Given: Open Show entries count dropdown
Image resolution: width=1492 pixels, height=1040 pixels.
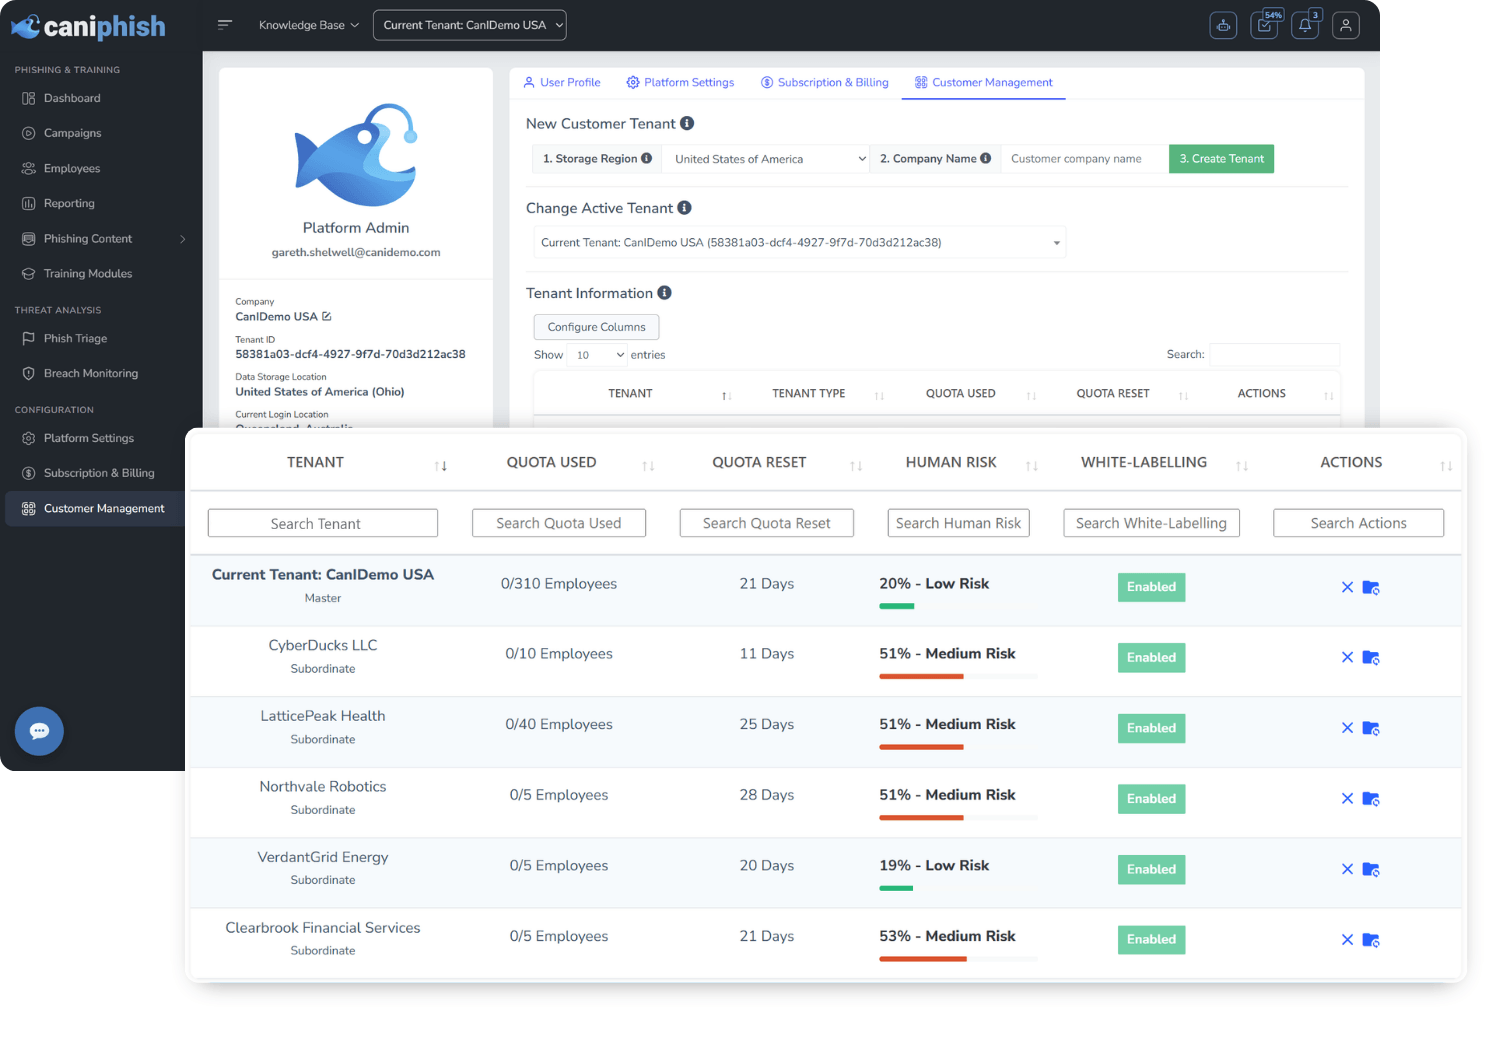Looking at the screenshot, I should click(x=598, y=355).
